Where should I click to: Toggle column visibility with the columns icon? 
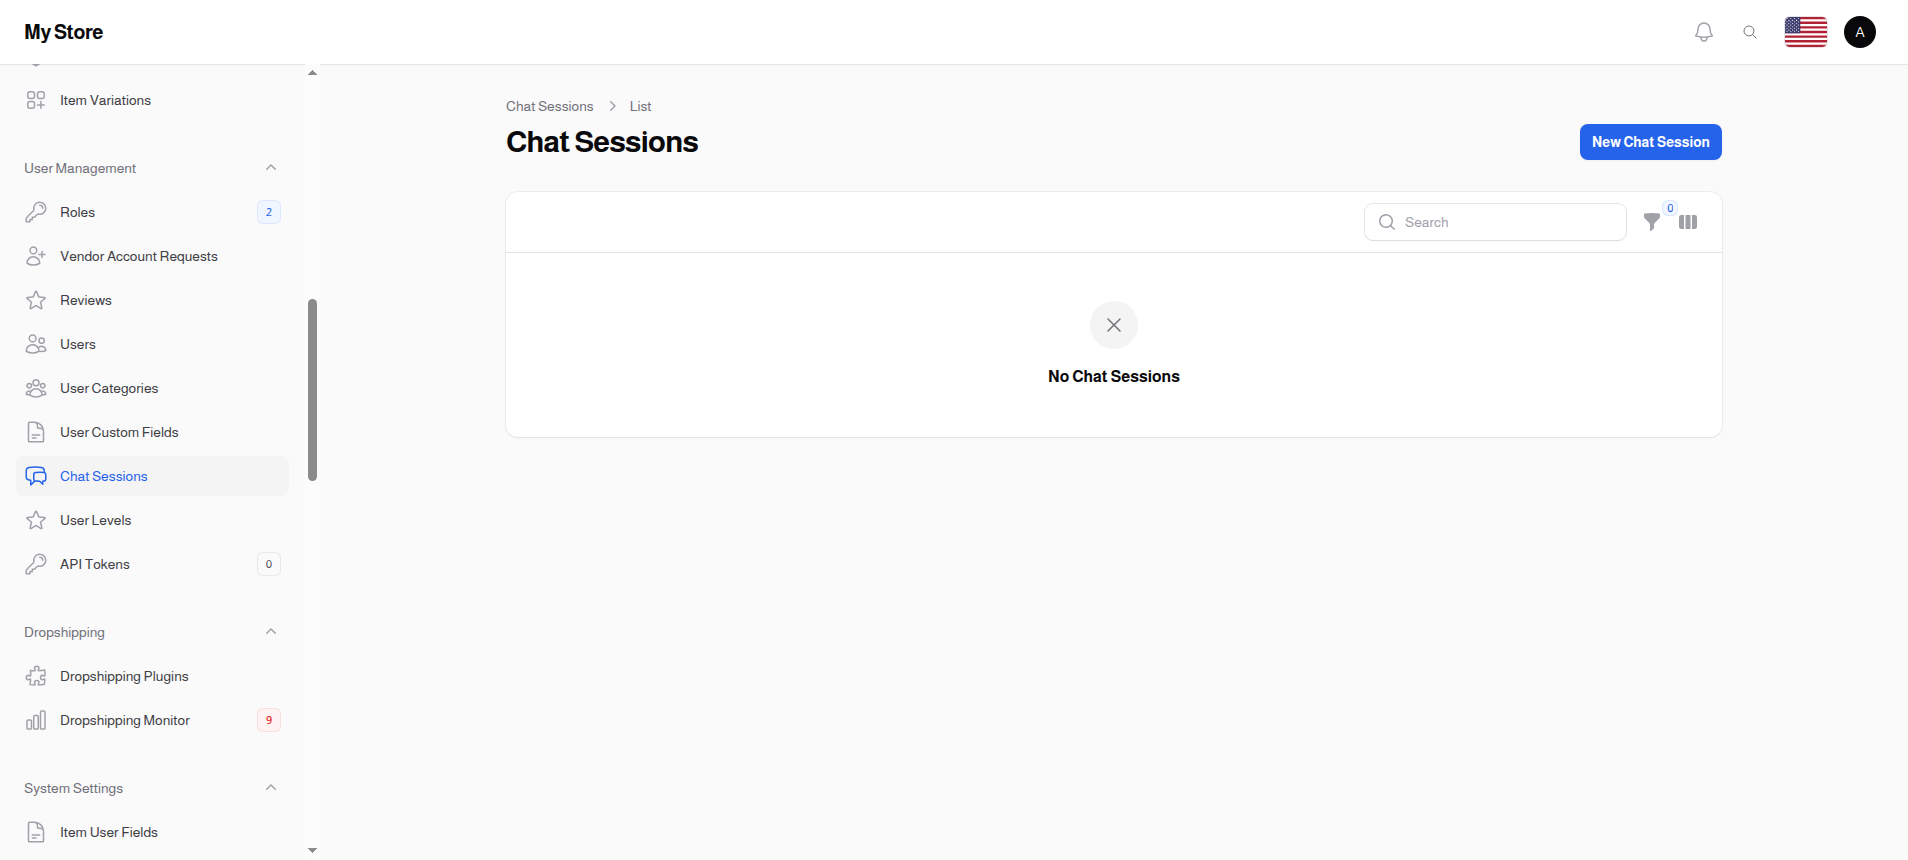tap(1688, 222)
